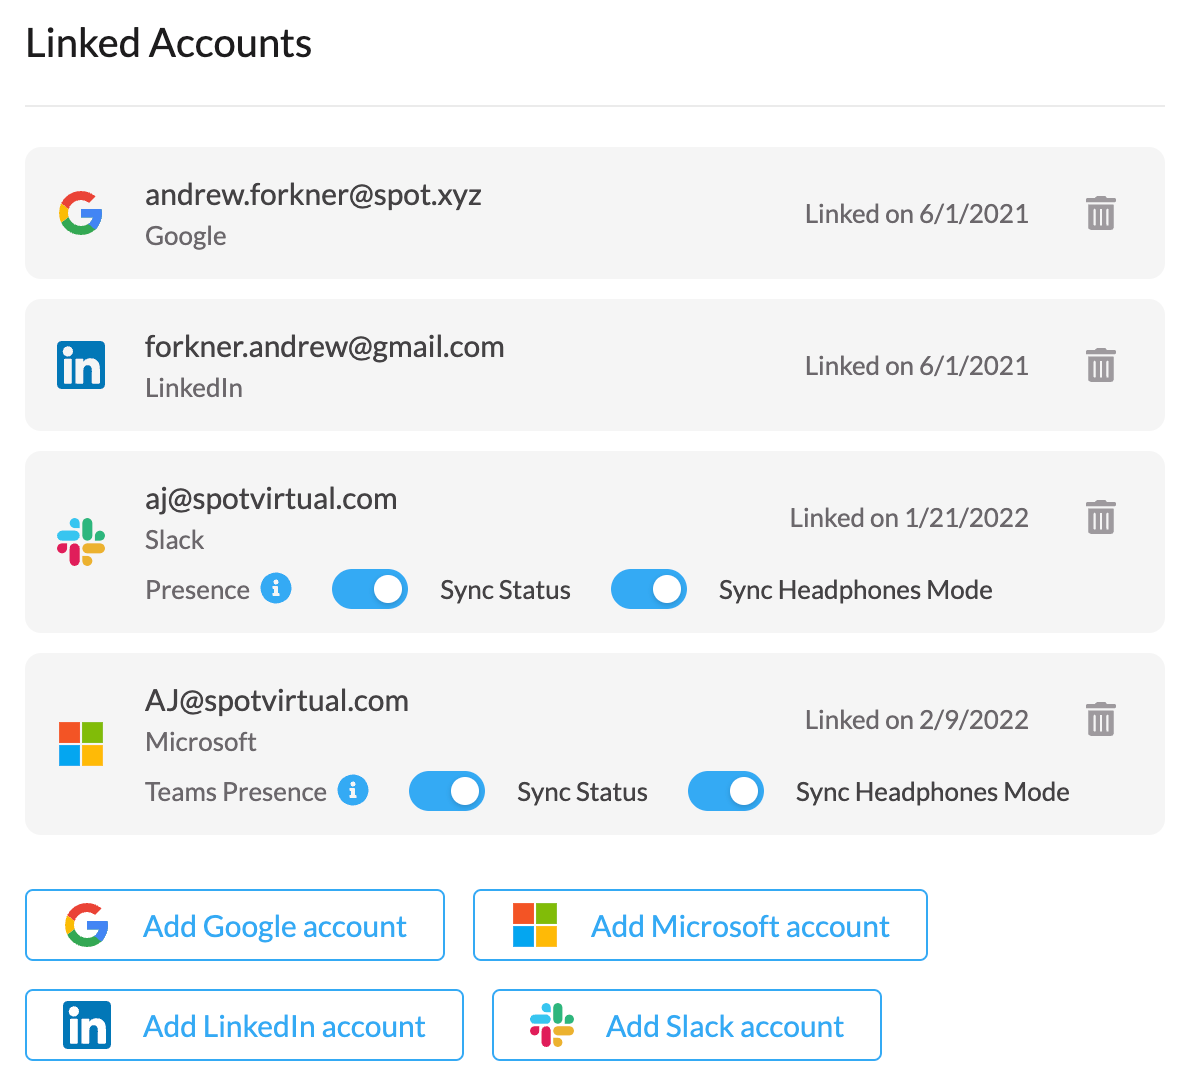The width and height of the screenshot is (1190, 1080).
Task: Click trash icon for Microsoft account
Action: click(x=1100, y=719)
